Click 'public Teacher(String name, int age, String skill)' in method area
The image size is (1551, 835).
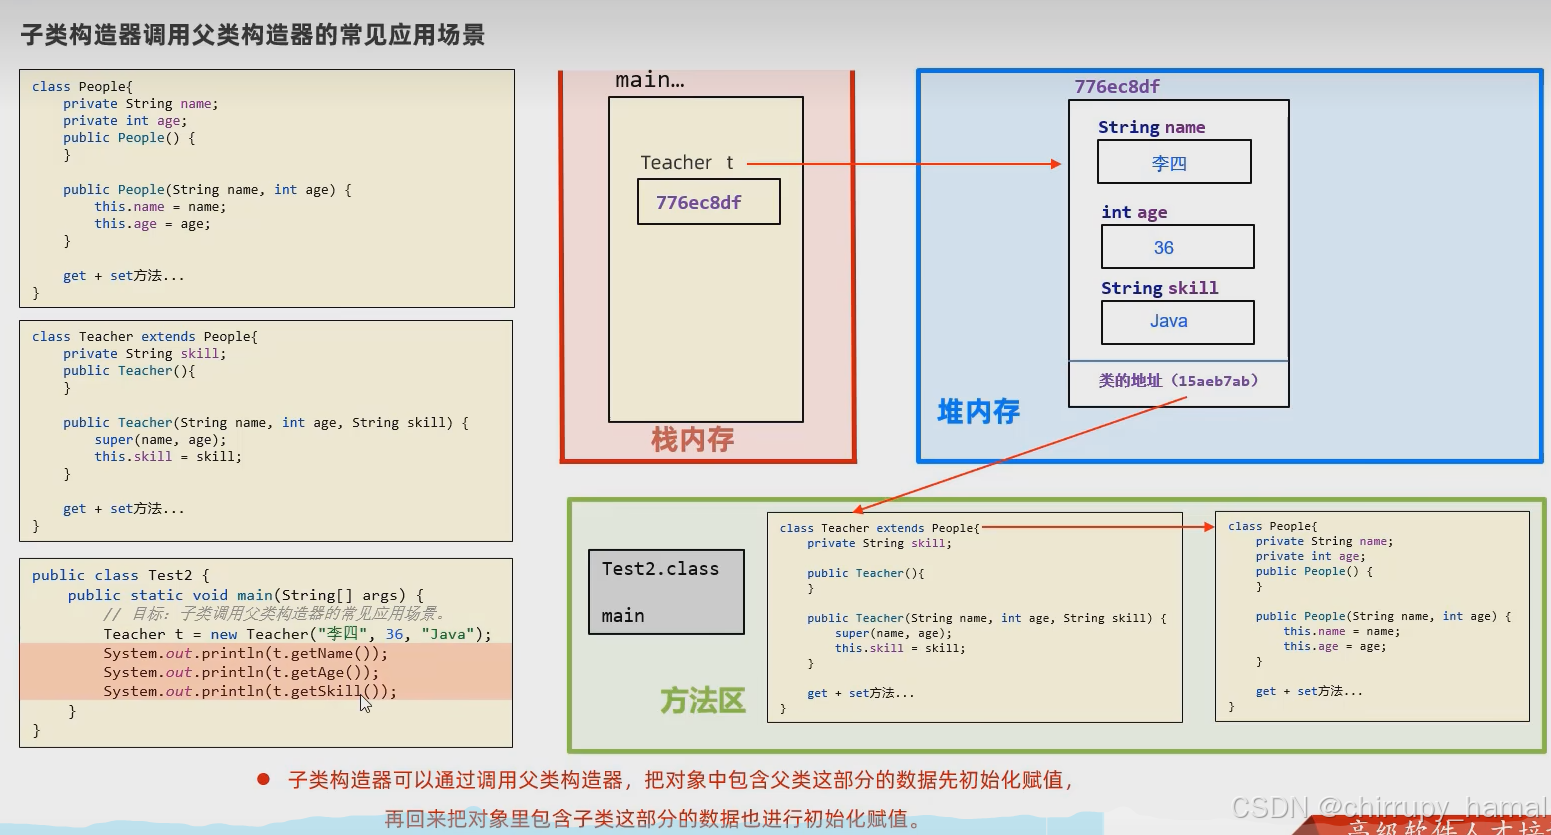click(x=987, y=618)
